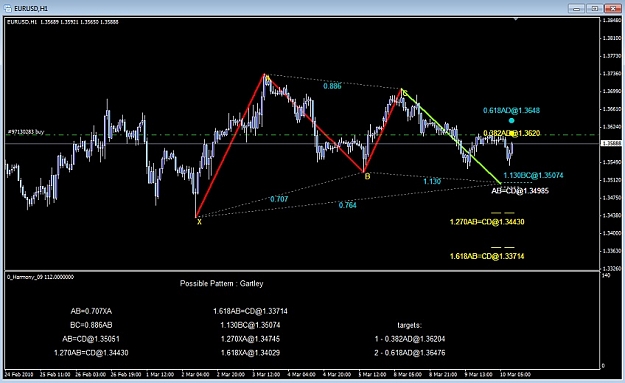This screenshot has height=383, width=625.
Task: Click the '2 Mar 20:00' time axis label
Action: [231, 375]
